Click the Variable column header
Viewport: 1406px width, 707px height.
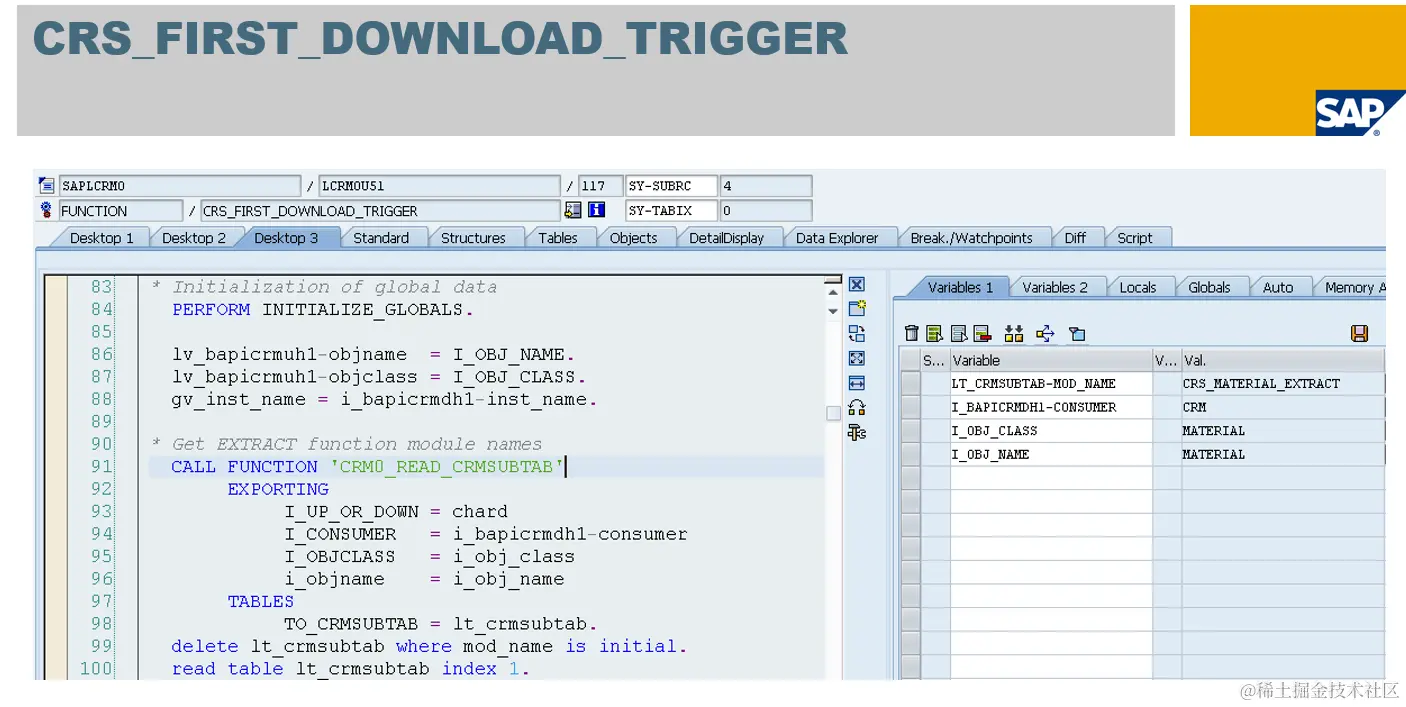[1051, 360]
